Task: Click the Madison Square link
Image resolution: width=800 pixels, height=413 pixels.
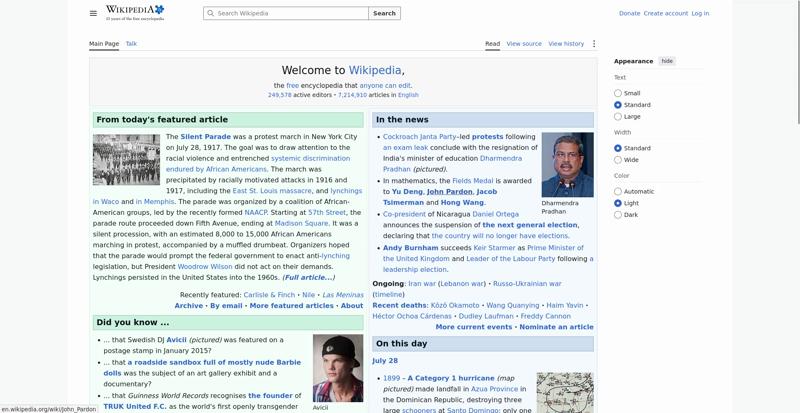Action: [x=302, y=224]
